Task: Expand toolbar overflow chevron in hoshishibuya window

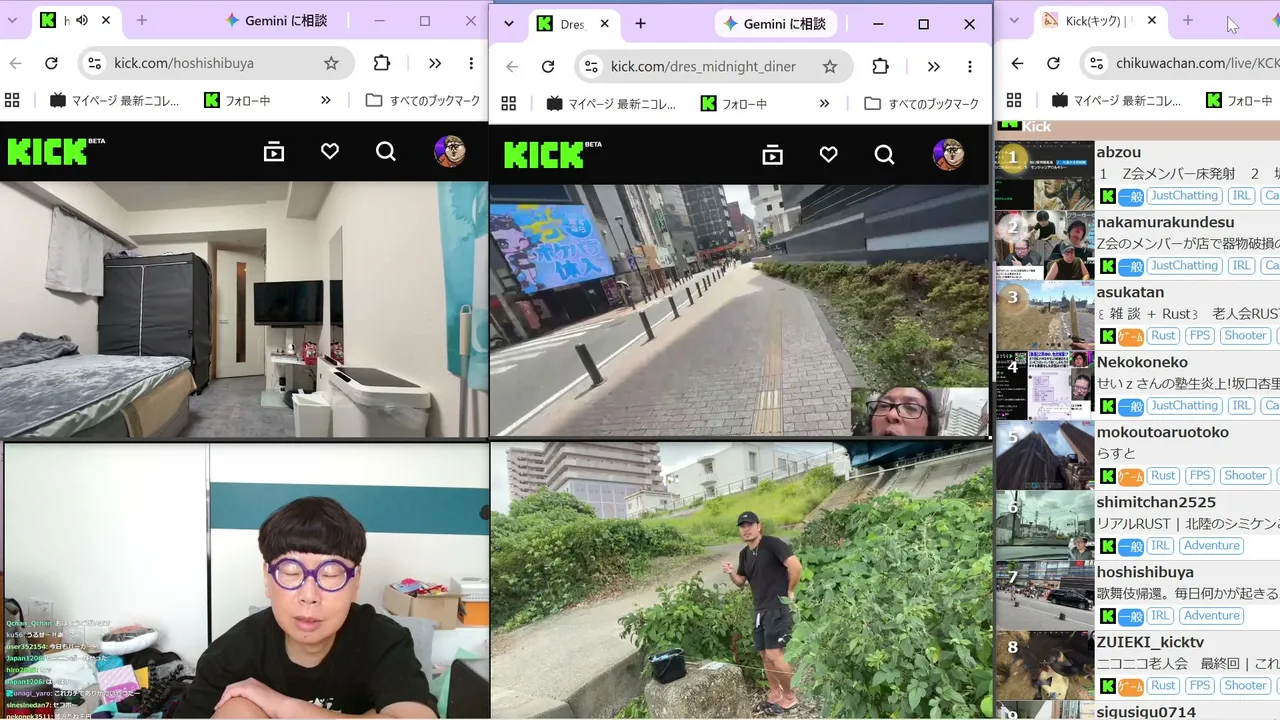Action: pos(435,63)
